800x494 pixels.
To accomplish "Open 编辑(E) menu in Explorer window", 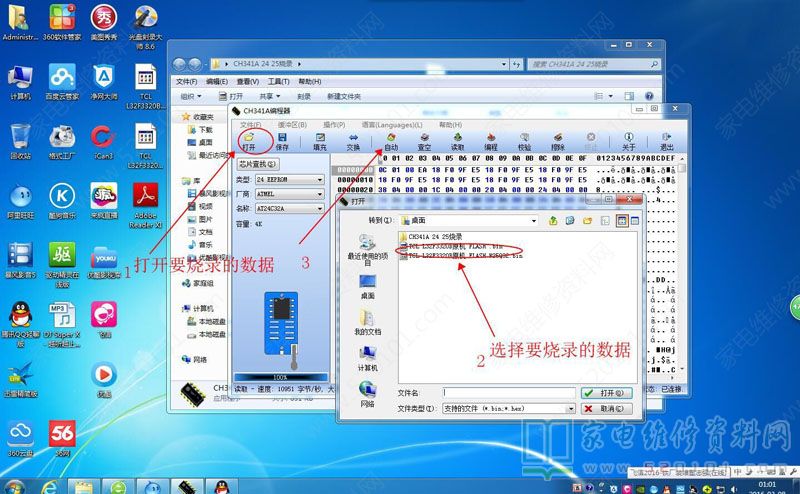I will tap(217, 82).
